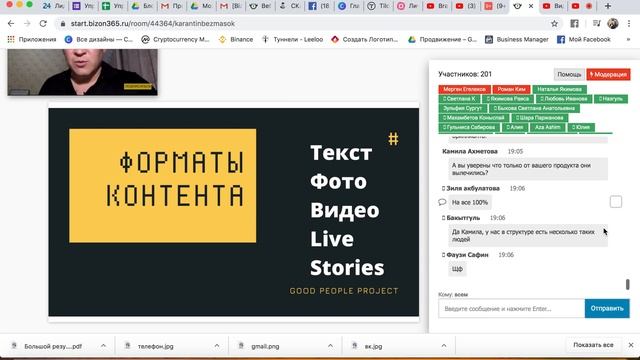
Task: Switch to the TikTok tab
Action: point(378,6)
